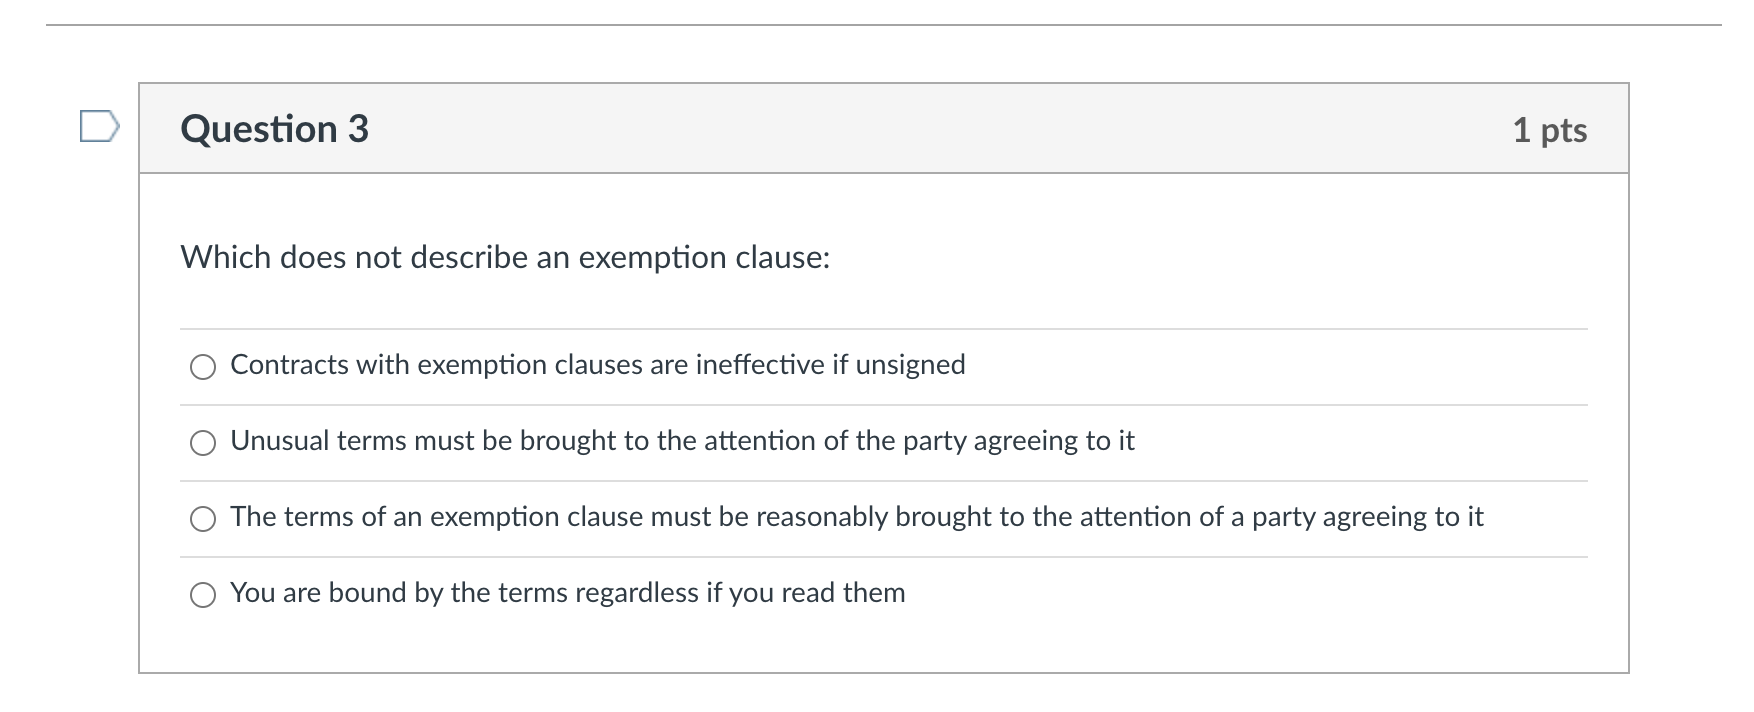Click text of the first answer option
Viewport: 1754px width, 712px height.
tap(597, 365)
